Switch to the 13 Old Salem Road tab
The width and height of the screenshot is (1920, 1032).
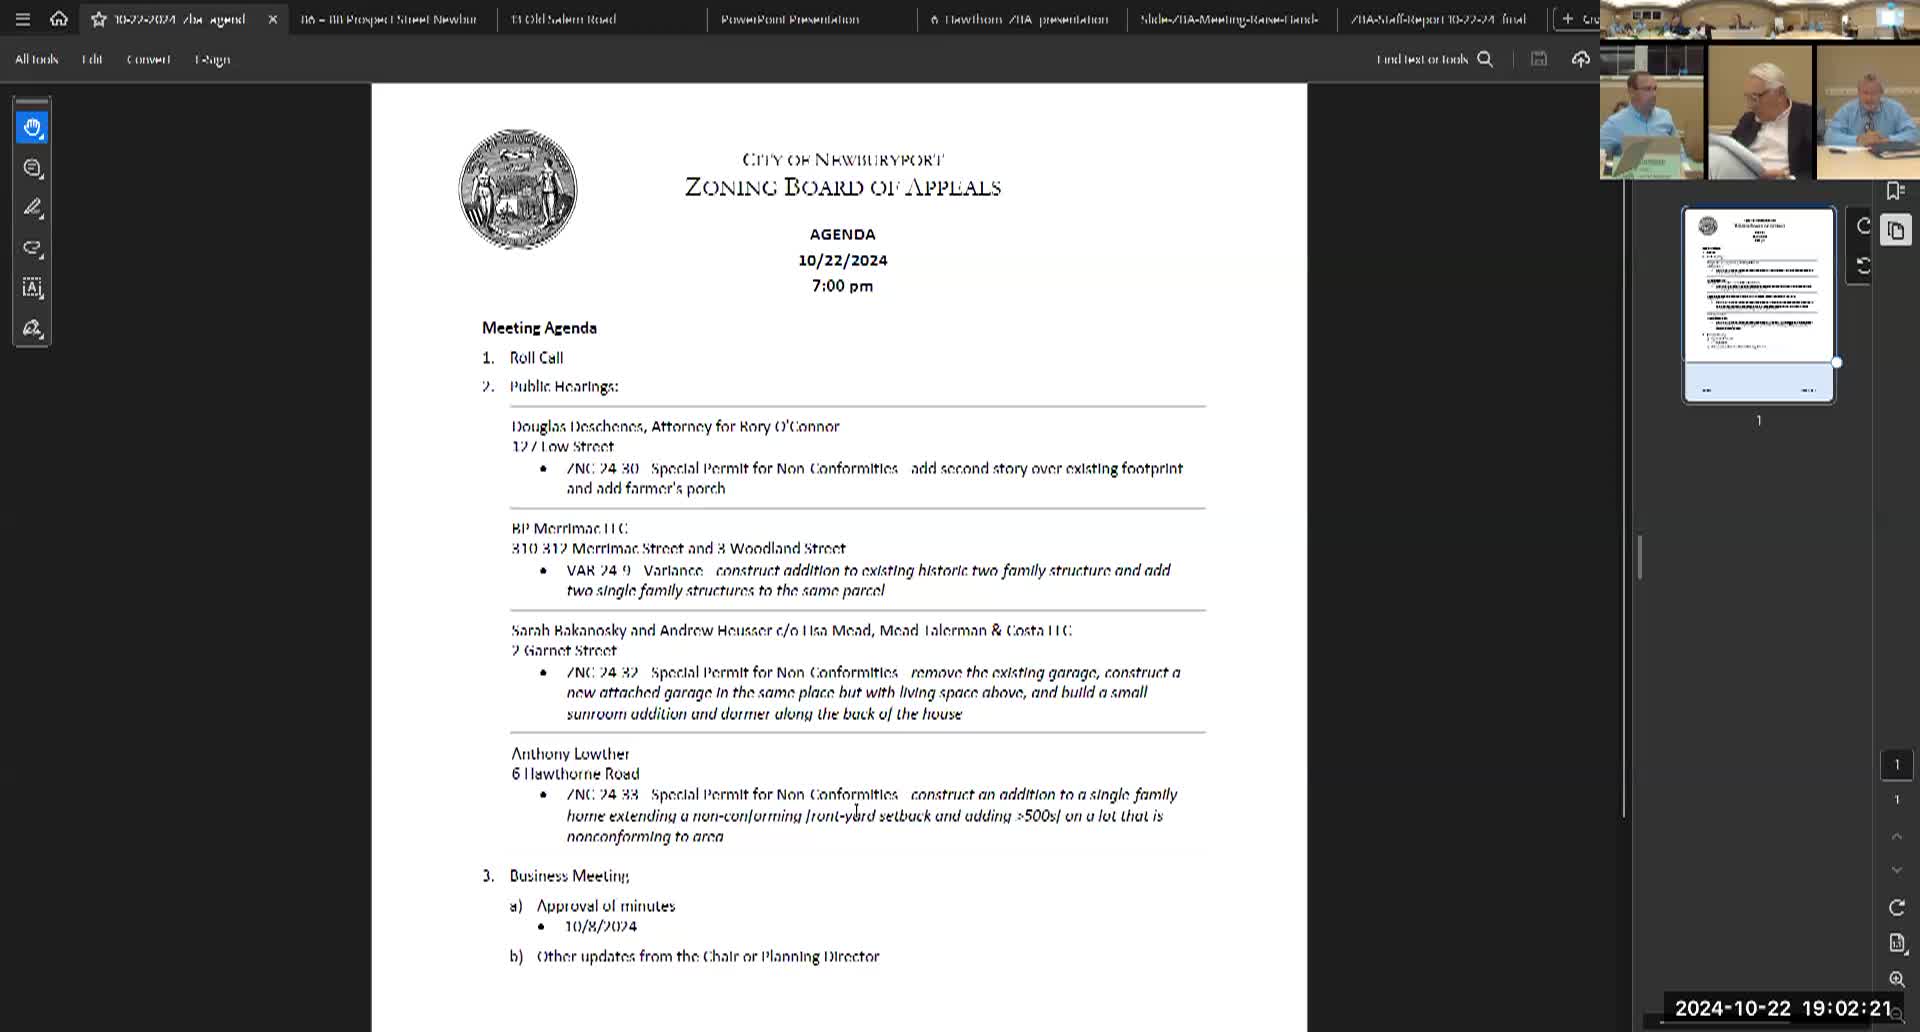[x=563, y=19]
